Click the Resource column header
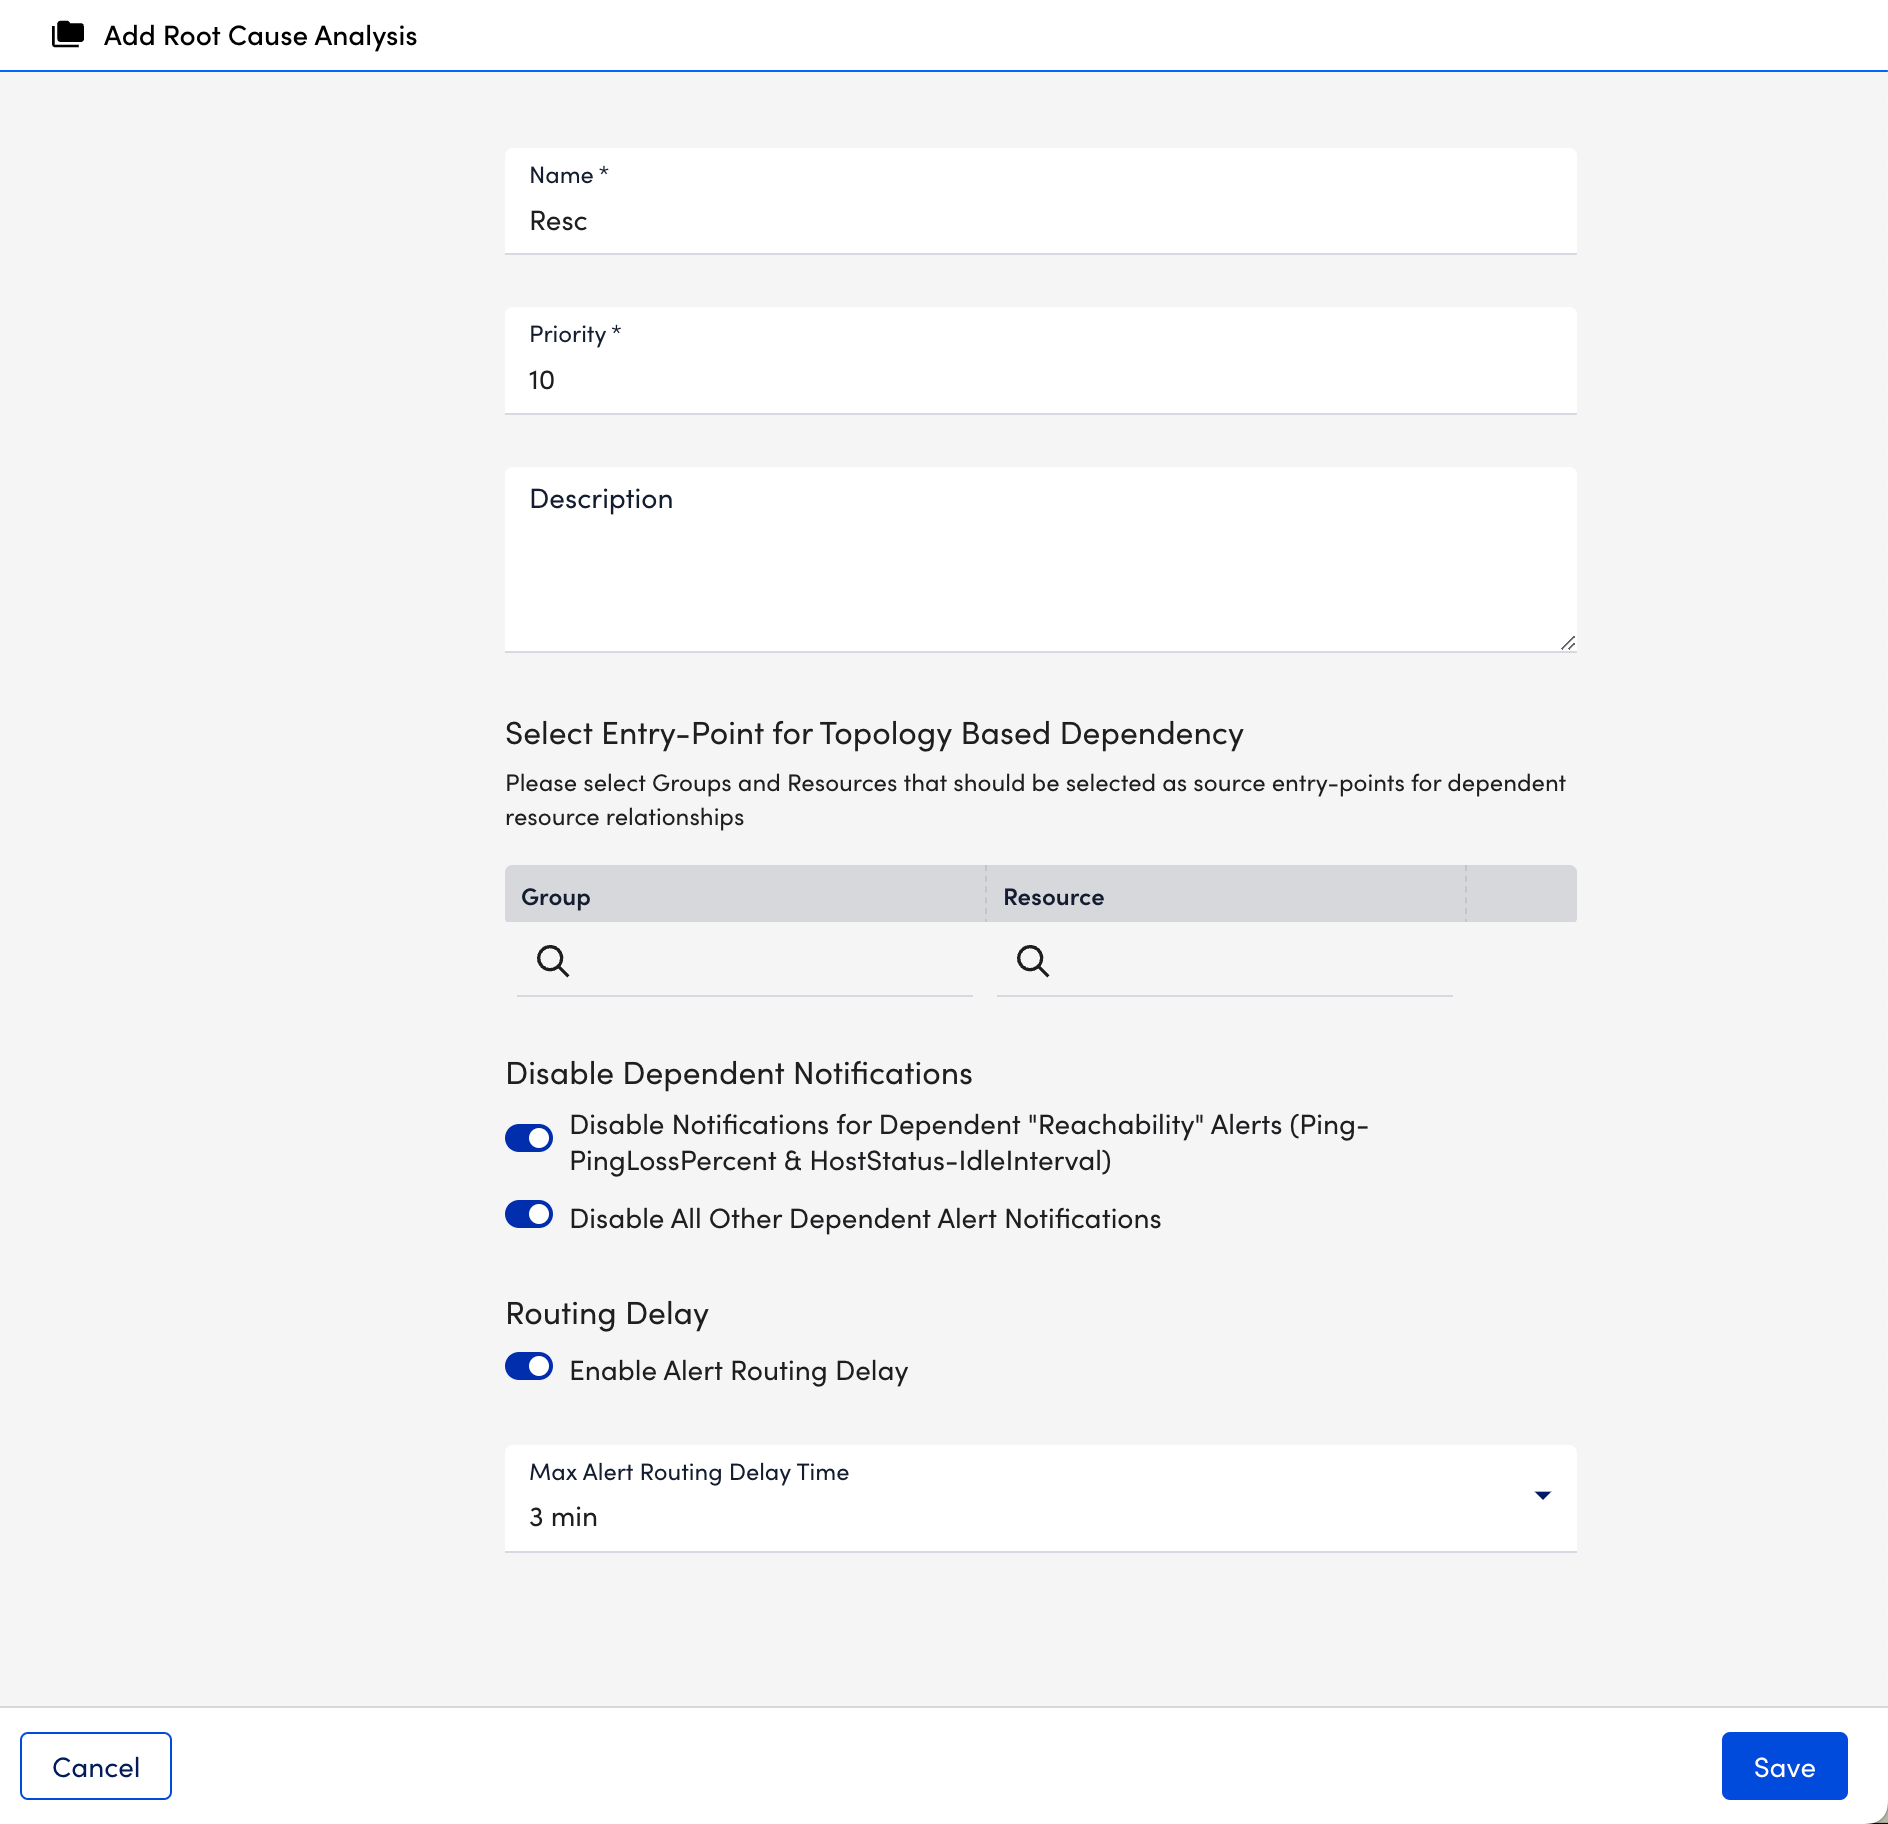The image size is (1888, 1824). click(1052, 895)
